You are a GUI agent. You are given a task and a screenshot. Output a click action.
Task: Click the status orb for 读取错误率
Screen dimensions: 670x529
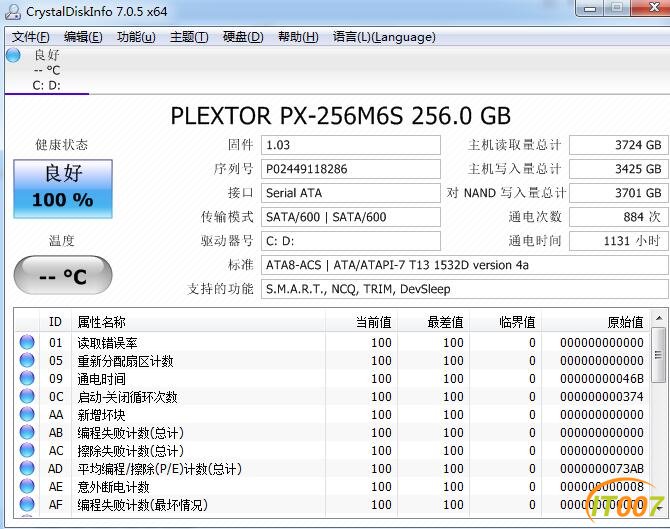[x=27, y=342]
